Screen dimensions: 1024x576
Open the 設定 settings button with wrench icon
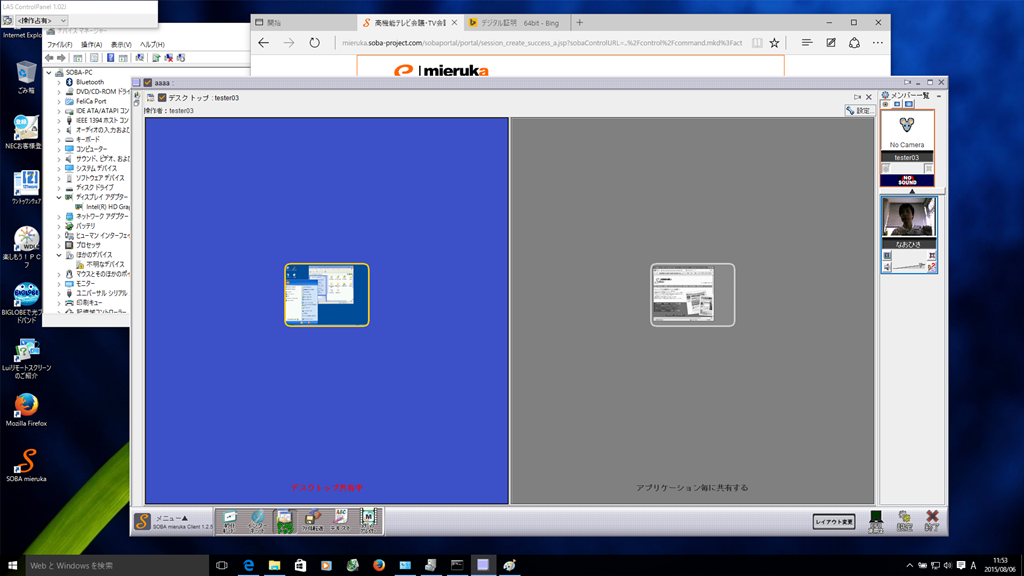(859, 110)
